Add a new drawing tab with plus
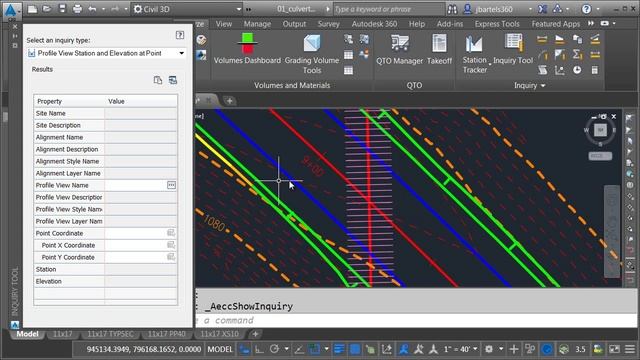The image size is (640, 360). [229, 100]
